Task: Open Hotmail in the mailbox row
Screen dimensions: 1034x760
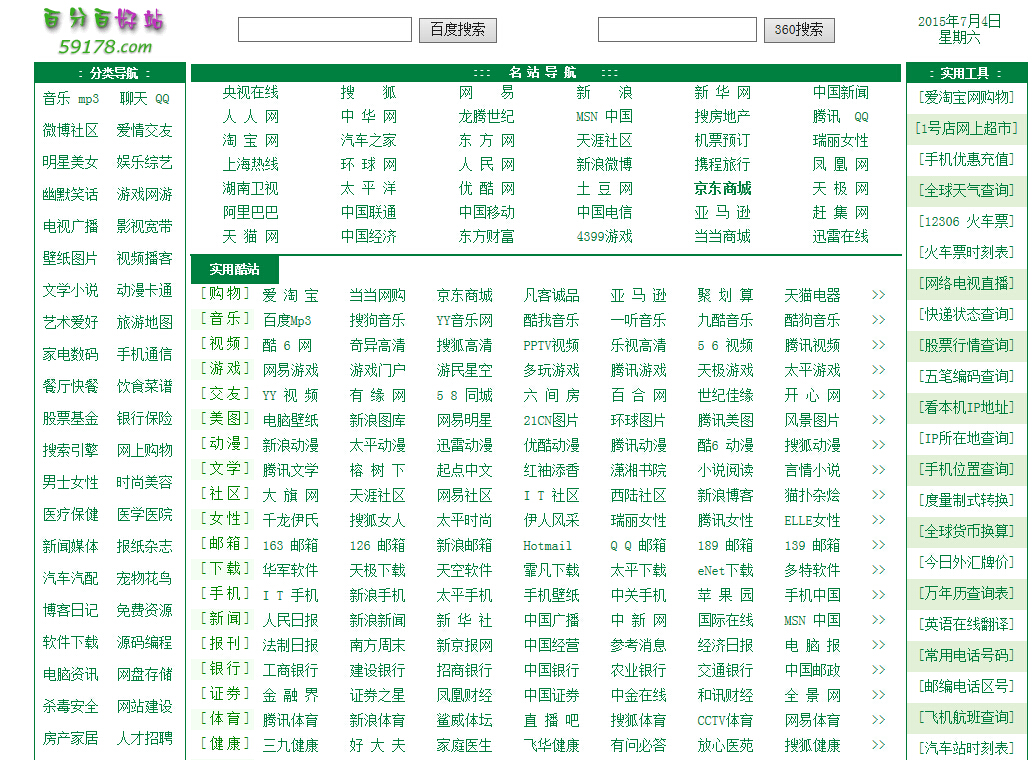Action: (x=547, y=546)
